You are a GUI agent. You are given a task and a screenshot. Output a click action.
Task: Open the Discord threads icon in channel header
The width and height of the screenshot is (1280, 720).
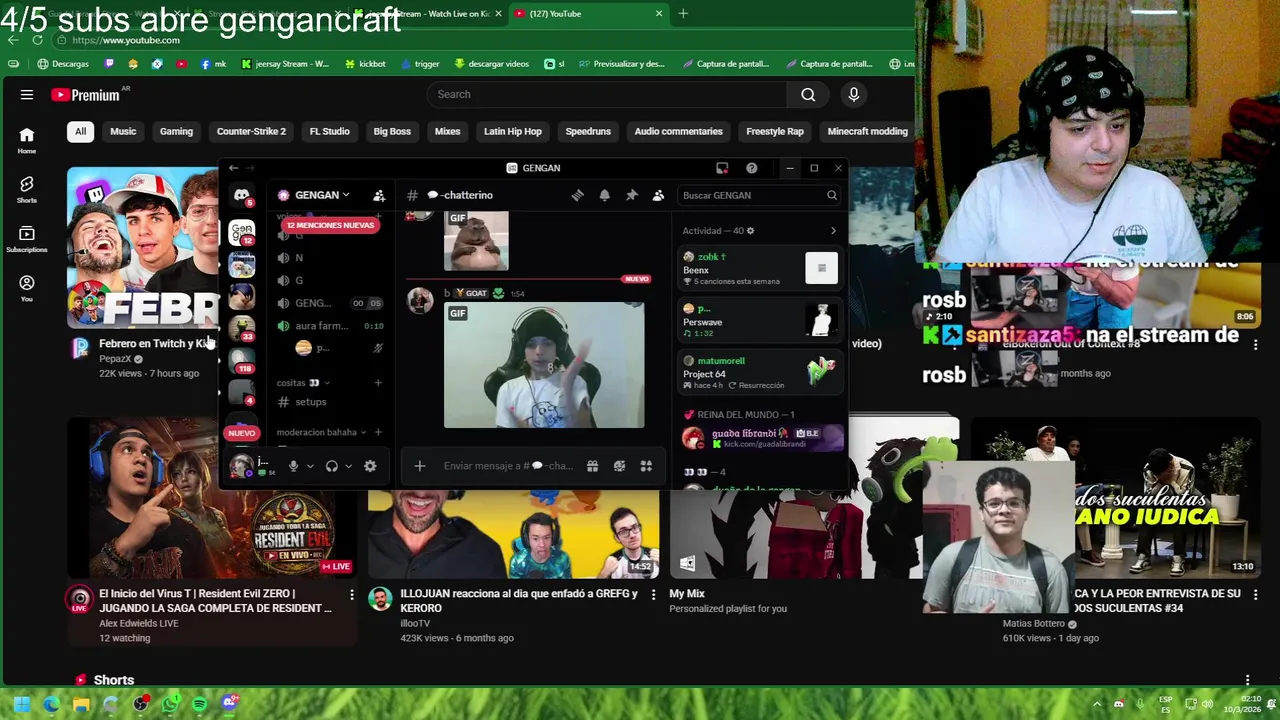point(577,195)
